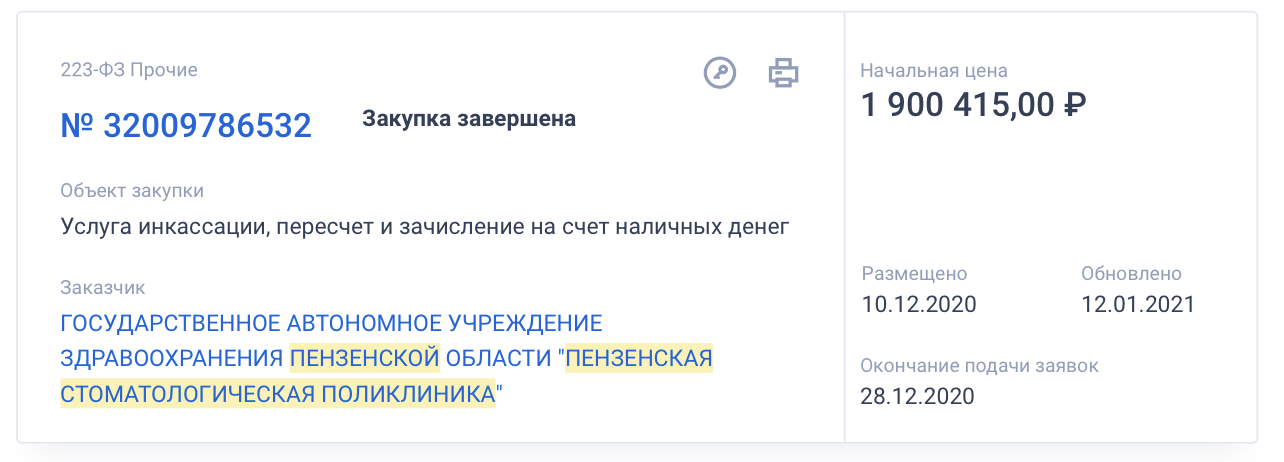1284x462 pixels.
Task: Click the placement date 10.12.2020
Action: pyautogui.click(x=919, y=305)
